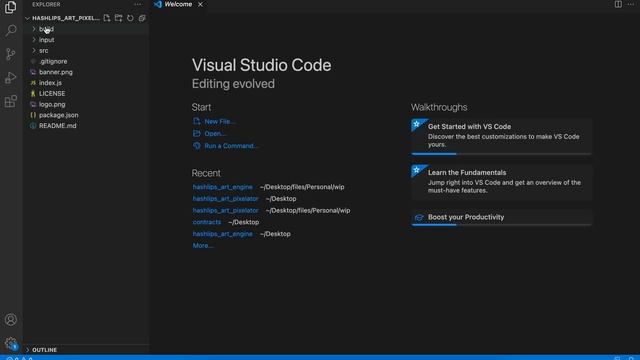Expand the input folder

point(86,40)
